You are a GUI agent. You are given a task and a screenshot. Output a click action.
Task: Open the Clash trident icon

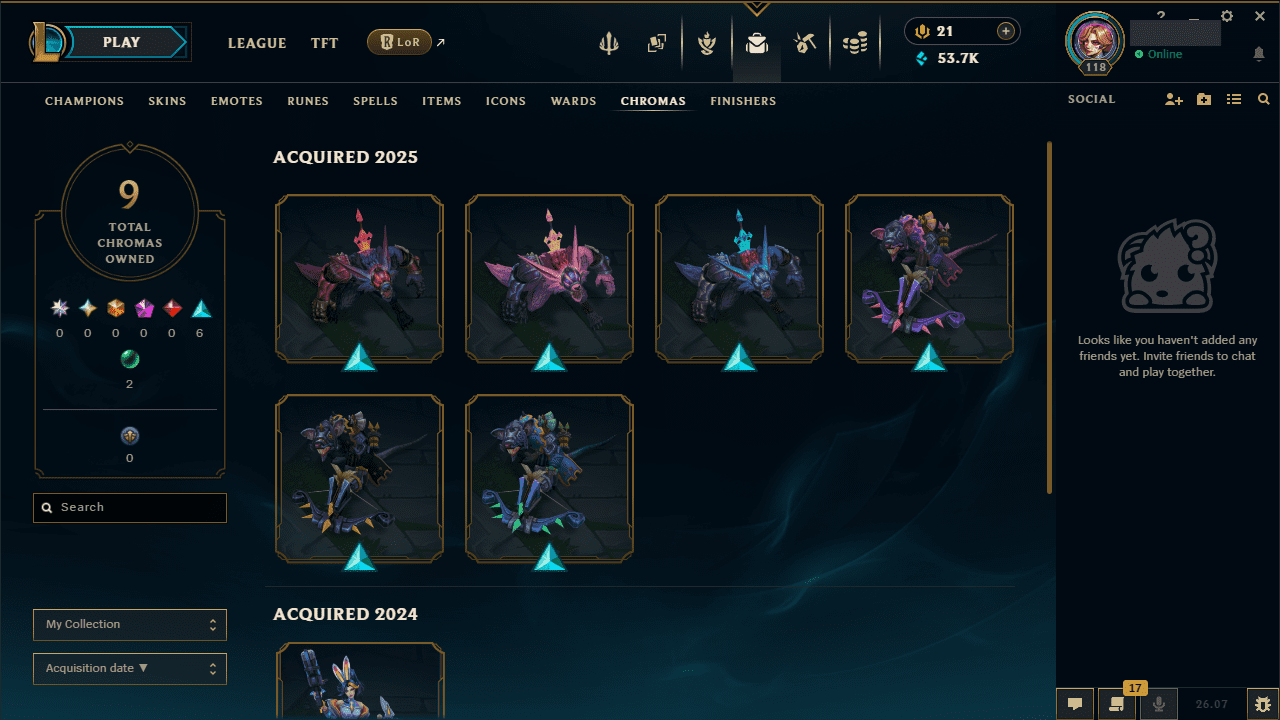click(x=609, y=43)
